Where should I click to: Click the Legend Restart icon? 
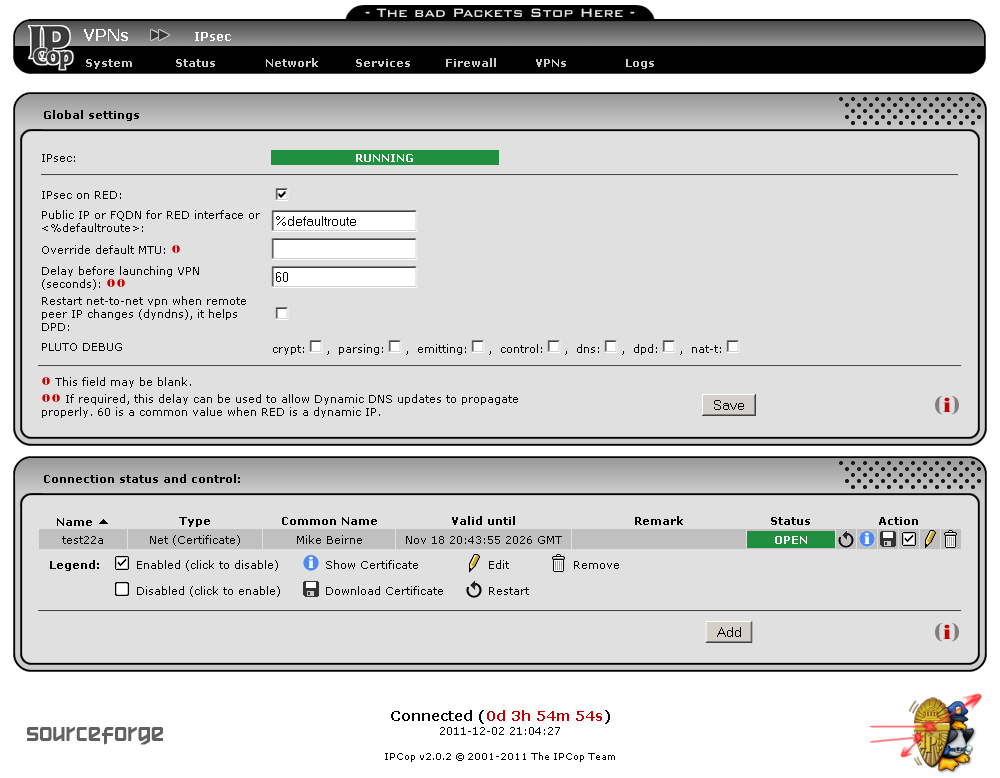coord(474,590)
